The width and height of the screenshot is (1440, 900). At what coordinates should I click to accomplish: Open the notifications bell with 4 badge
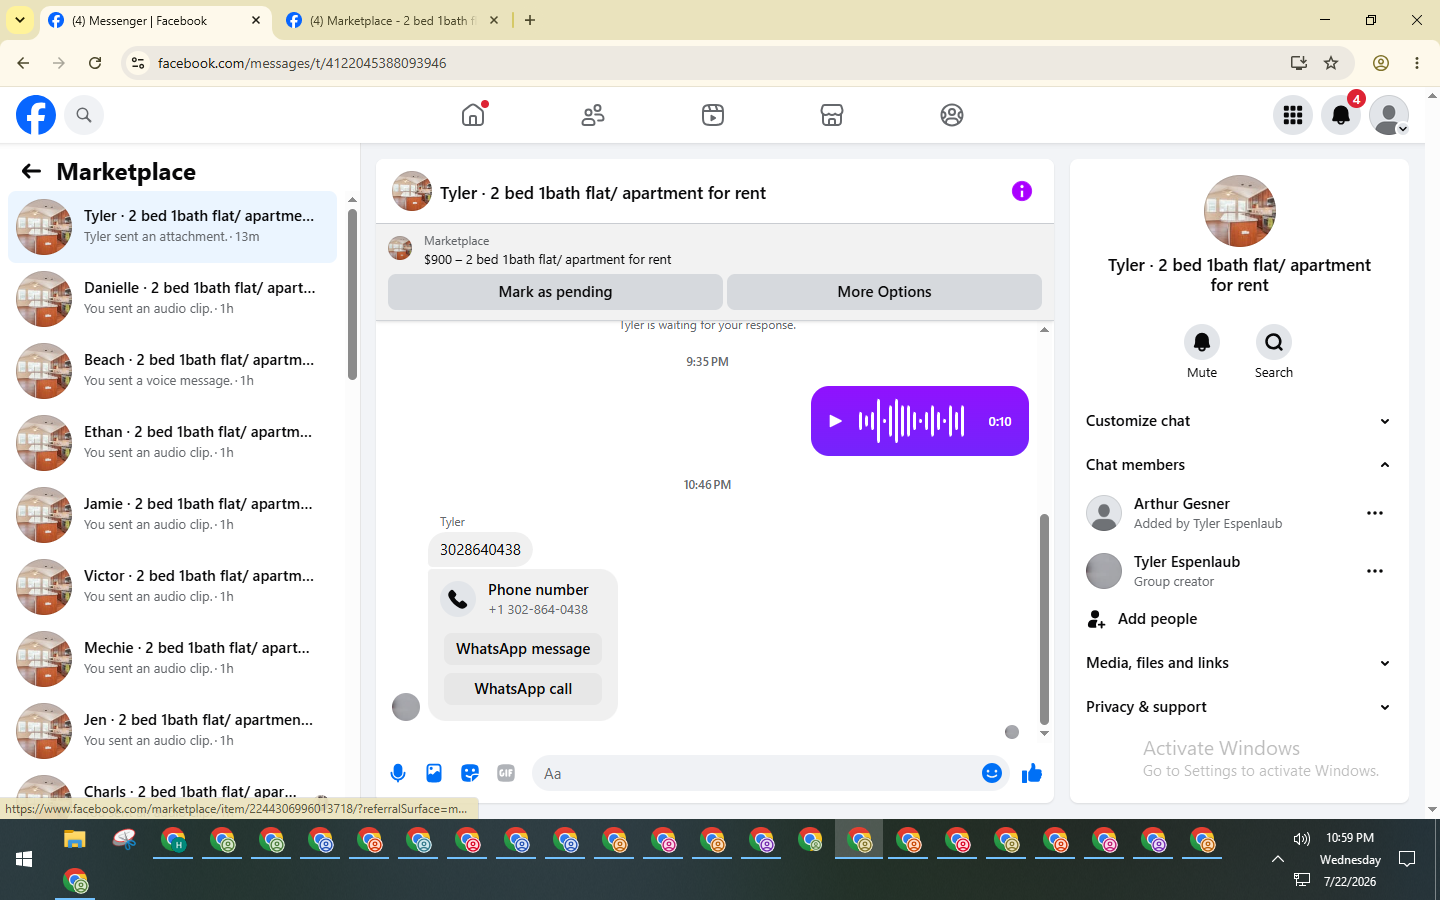coord(1341,115)
